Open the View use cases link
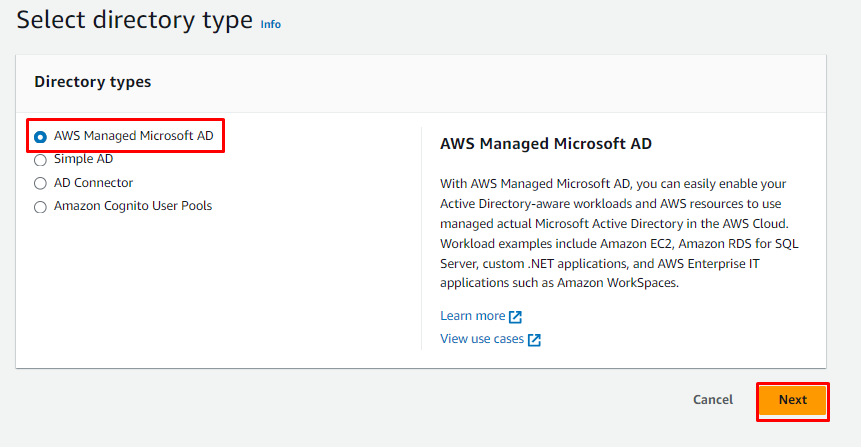This screenshot has width=861, height=447. (482, 340)
